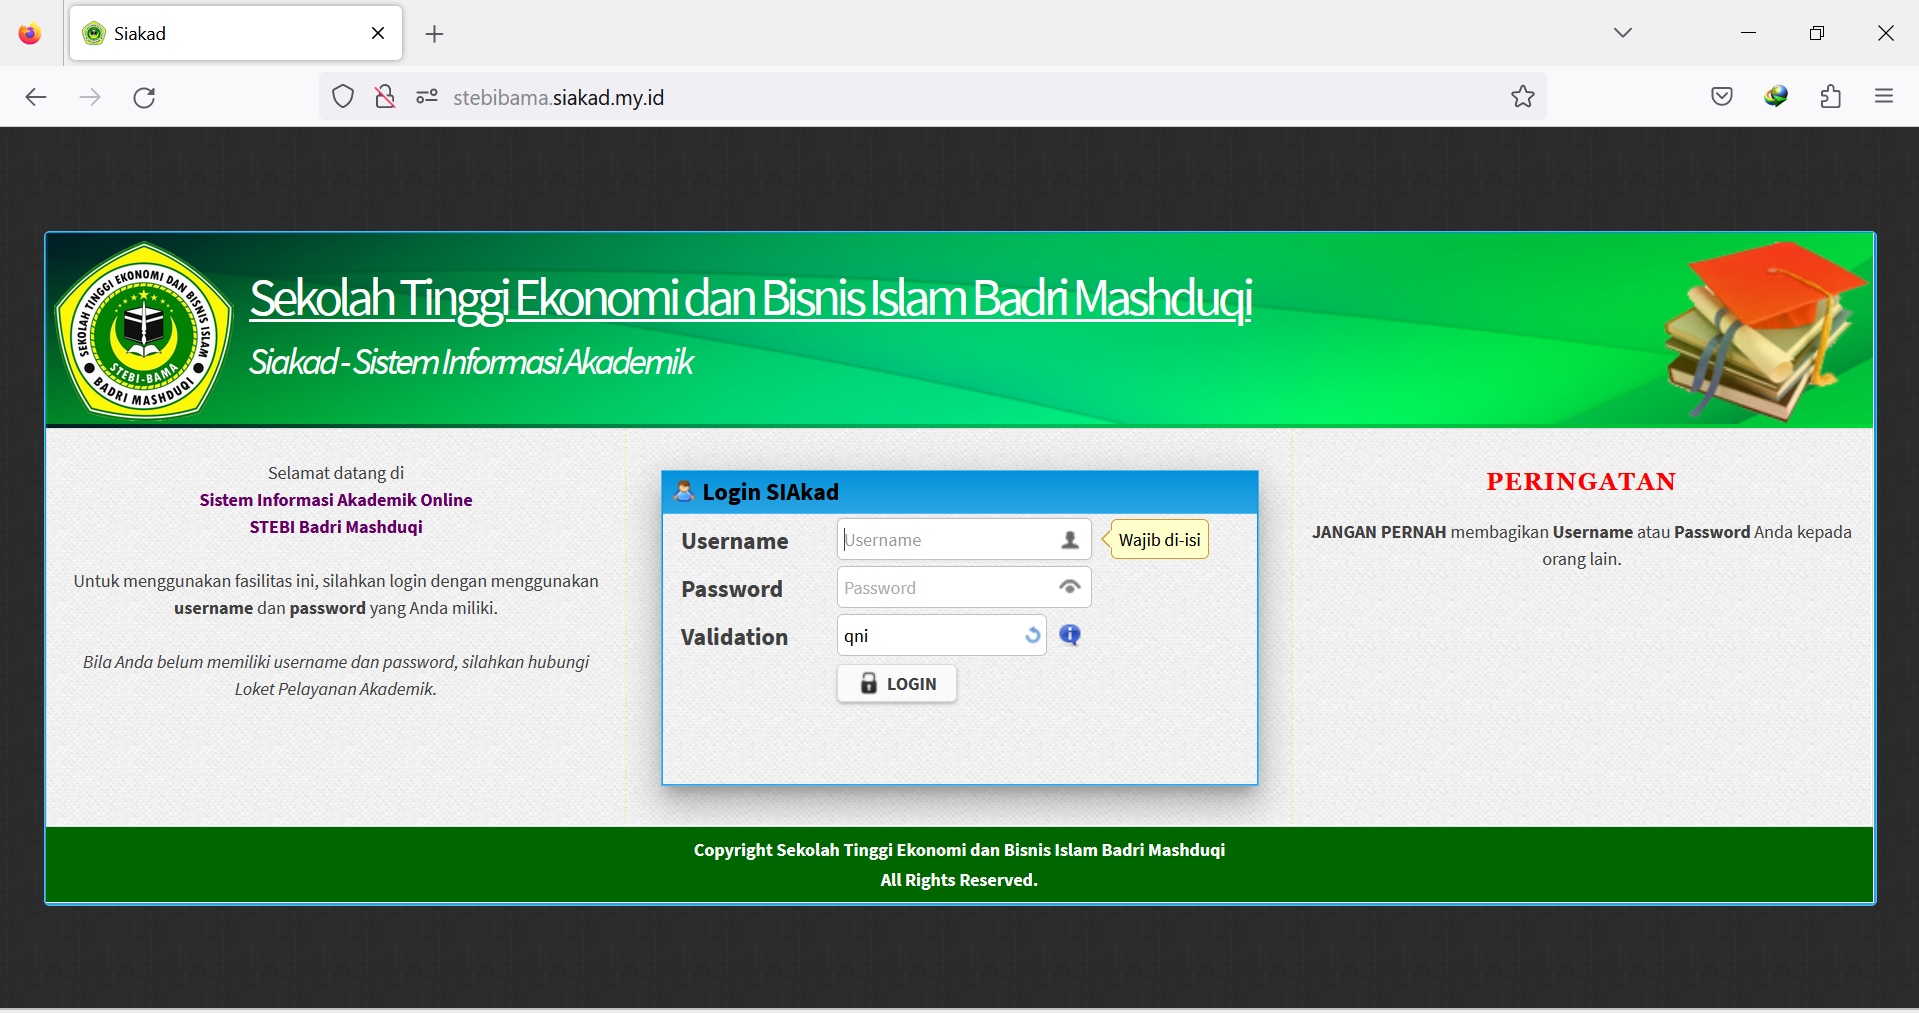Open Firefox application menu
Image resolution: width=1919 pixels, height=1013 pixels.
(1884, 97)
